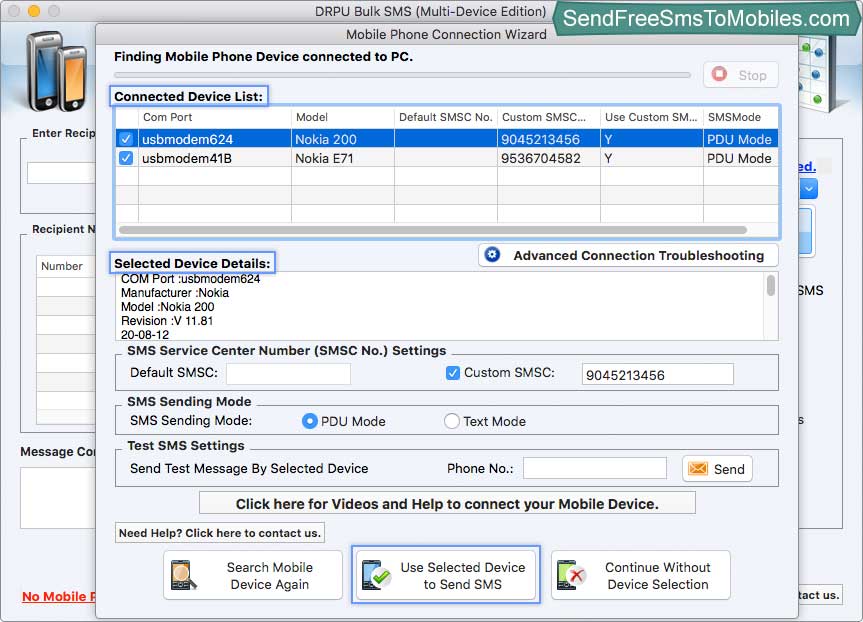Click the green check phone icon

coord(375,576)
